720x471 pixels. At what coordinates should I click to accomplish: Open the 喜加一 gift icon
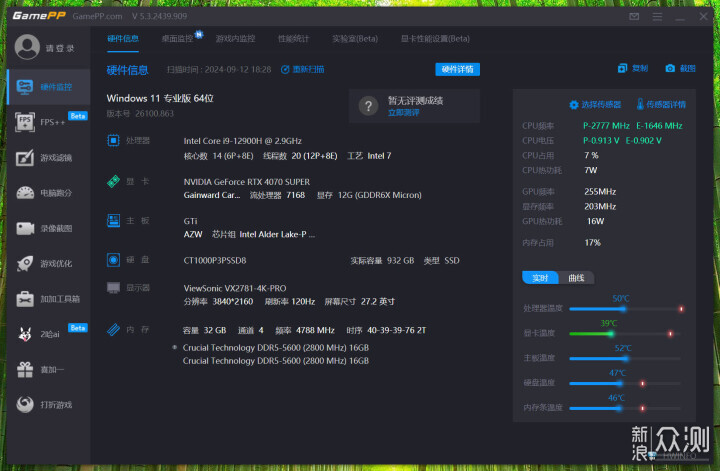coord(25,370)
